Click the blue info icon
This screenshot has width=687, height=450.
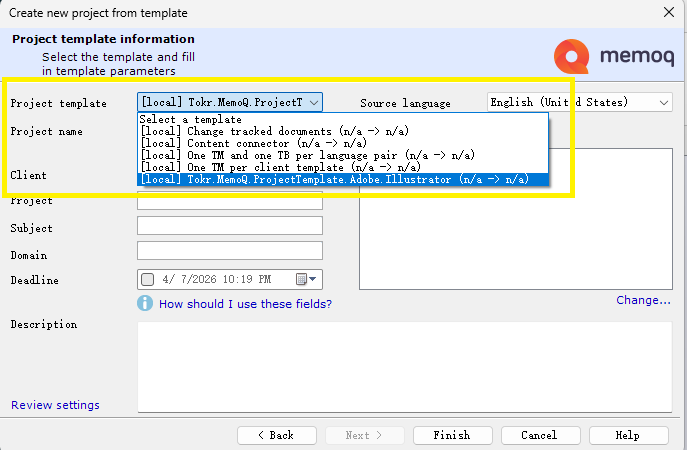pos(145,303)
